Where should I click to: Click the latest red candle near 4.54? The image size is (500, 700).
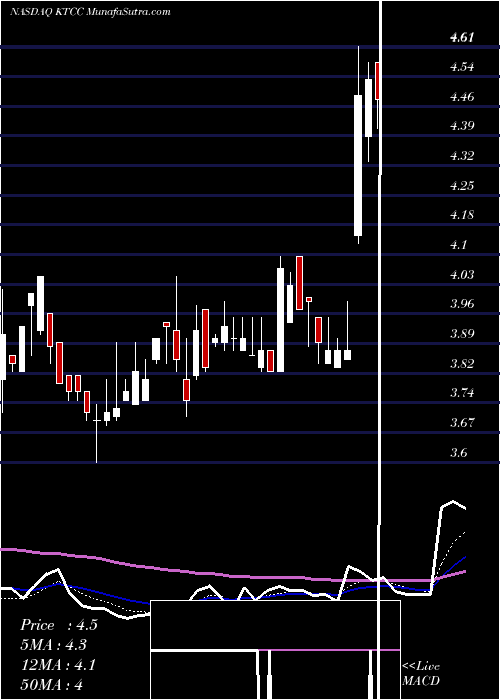point(378,81)
